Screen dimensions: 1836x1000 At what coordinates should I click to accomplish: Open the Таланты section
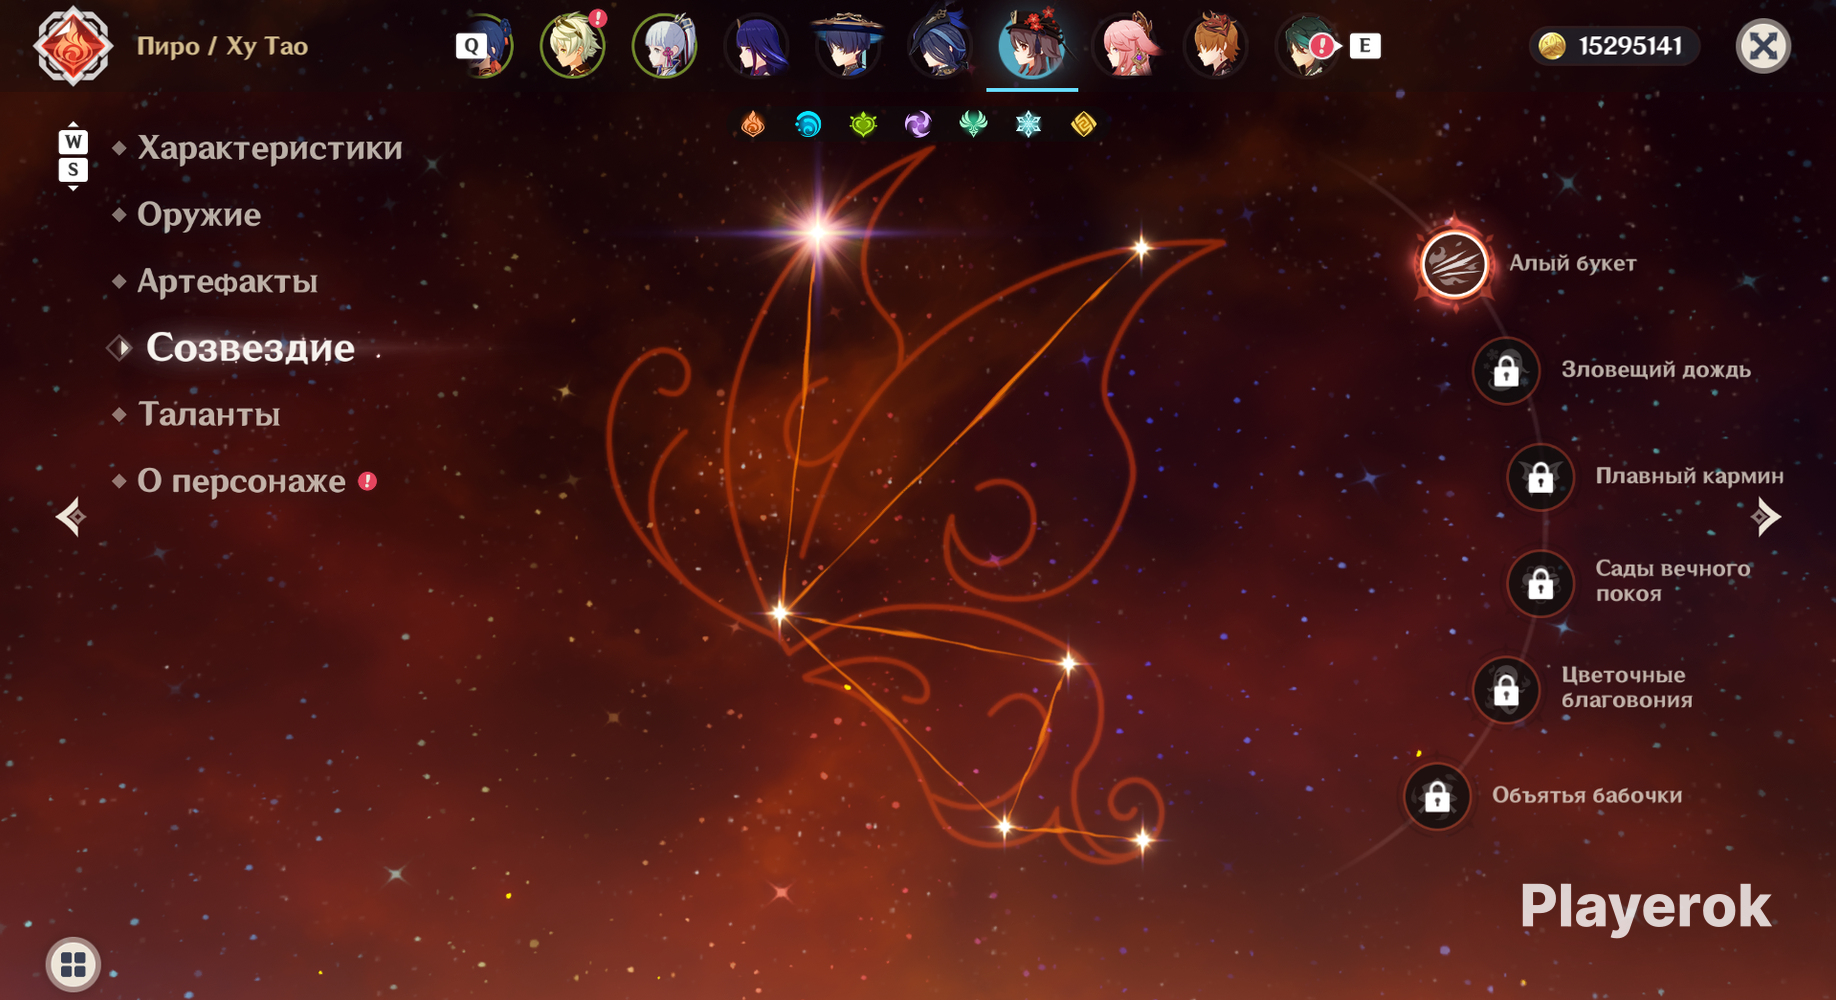point(208,414)
